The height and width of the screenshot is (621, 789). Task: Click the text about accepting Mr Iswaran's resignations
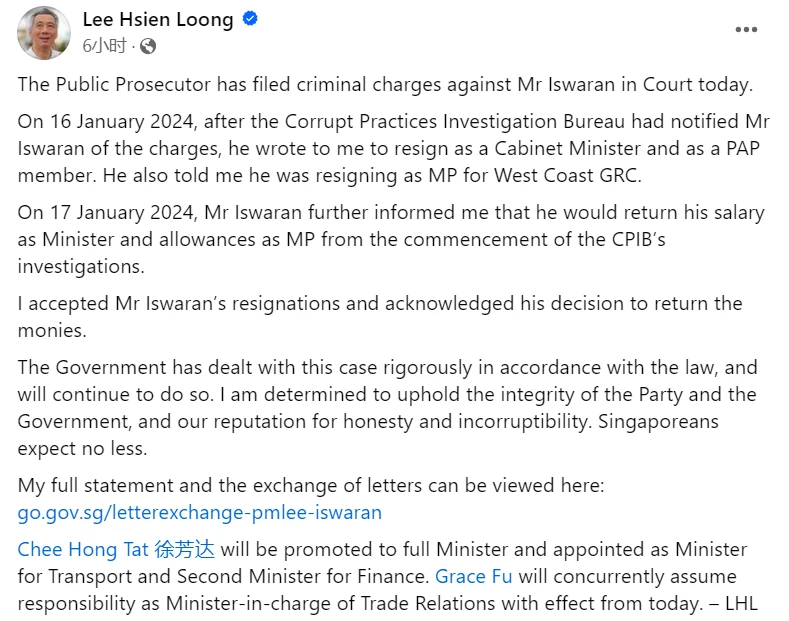click(x=380, y=317)
